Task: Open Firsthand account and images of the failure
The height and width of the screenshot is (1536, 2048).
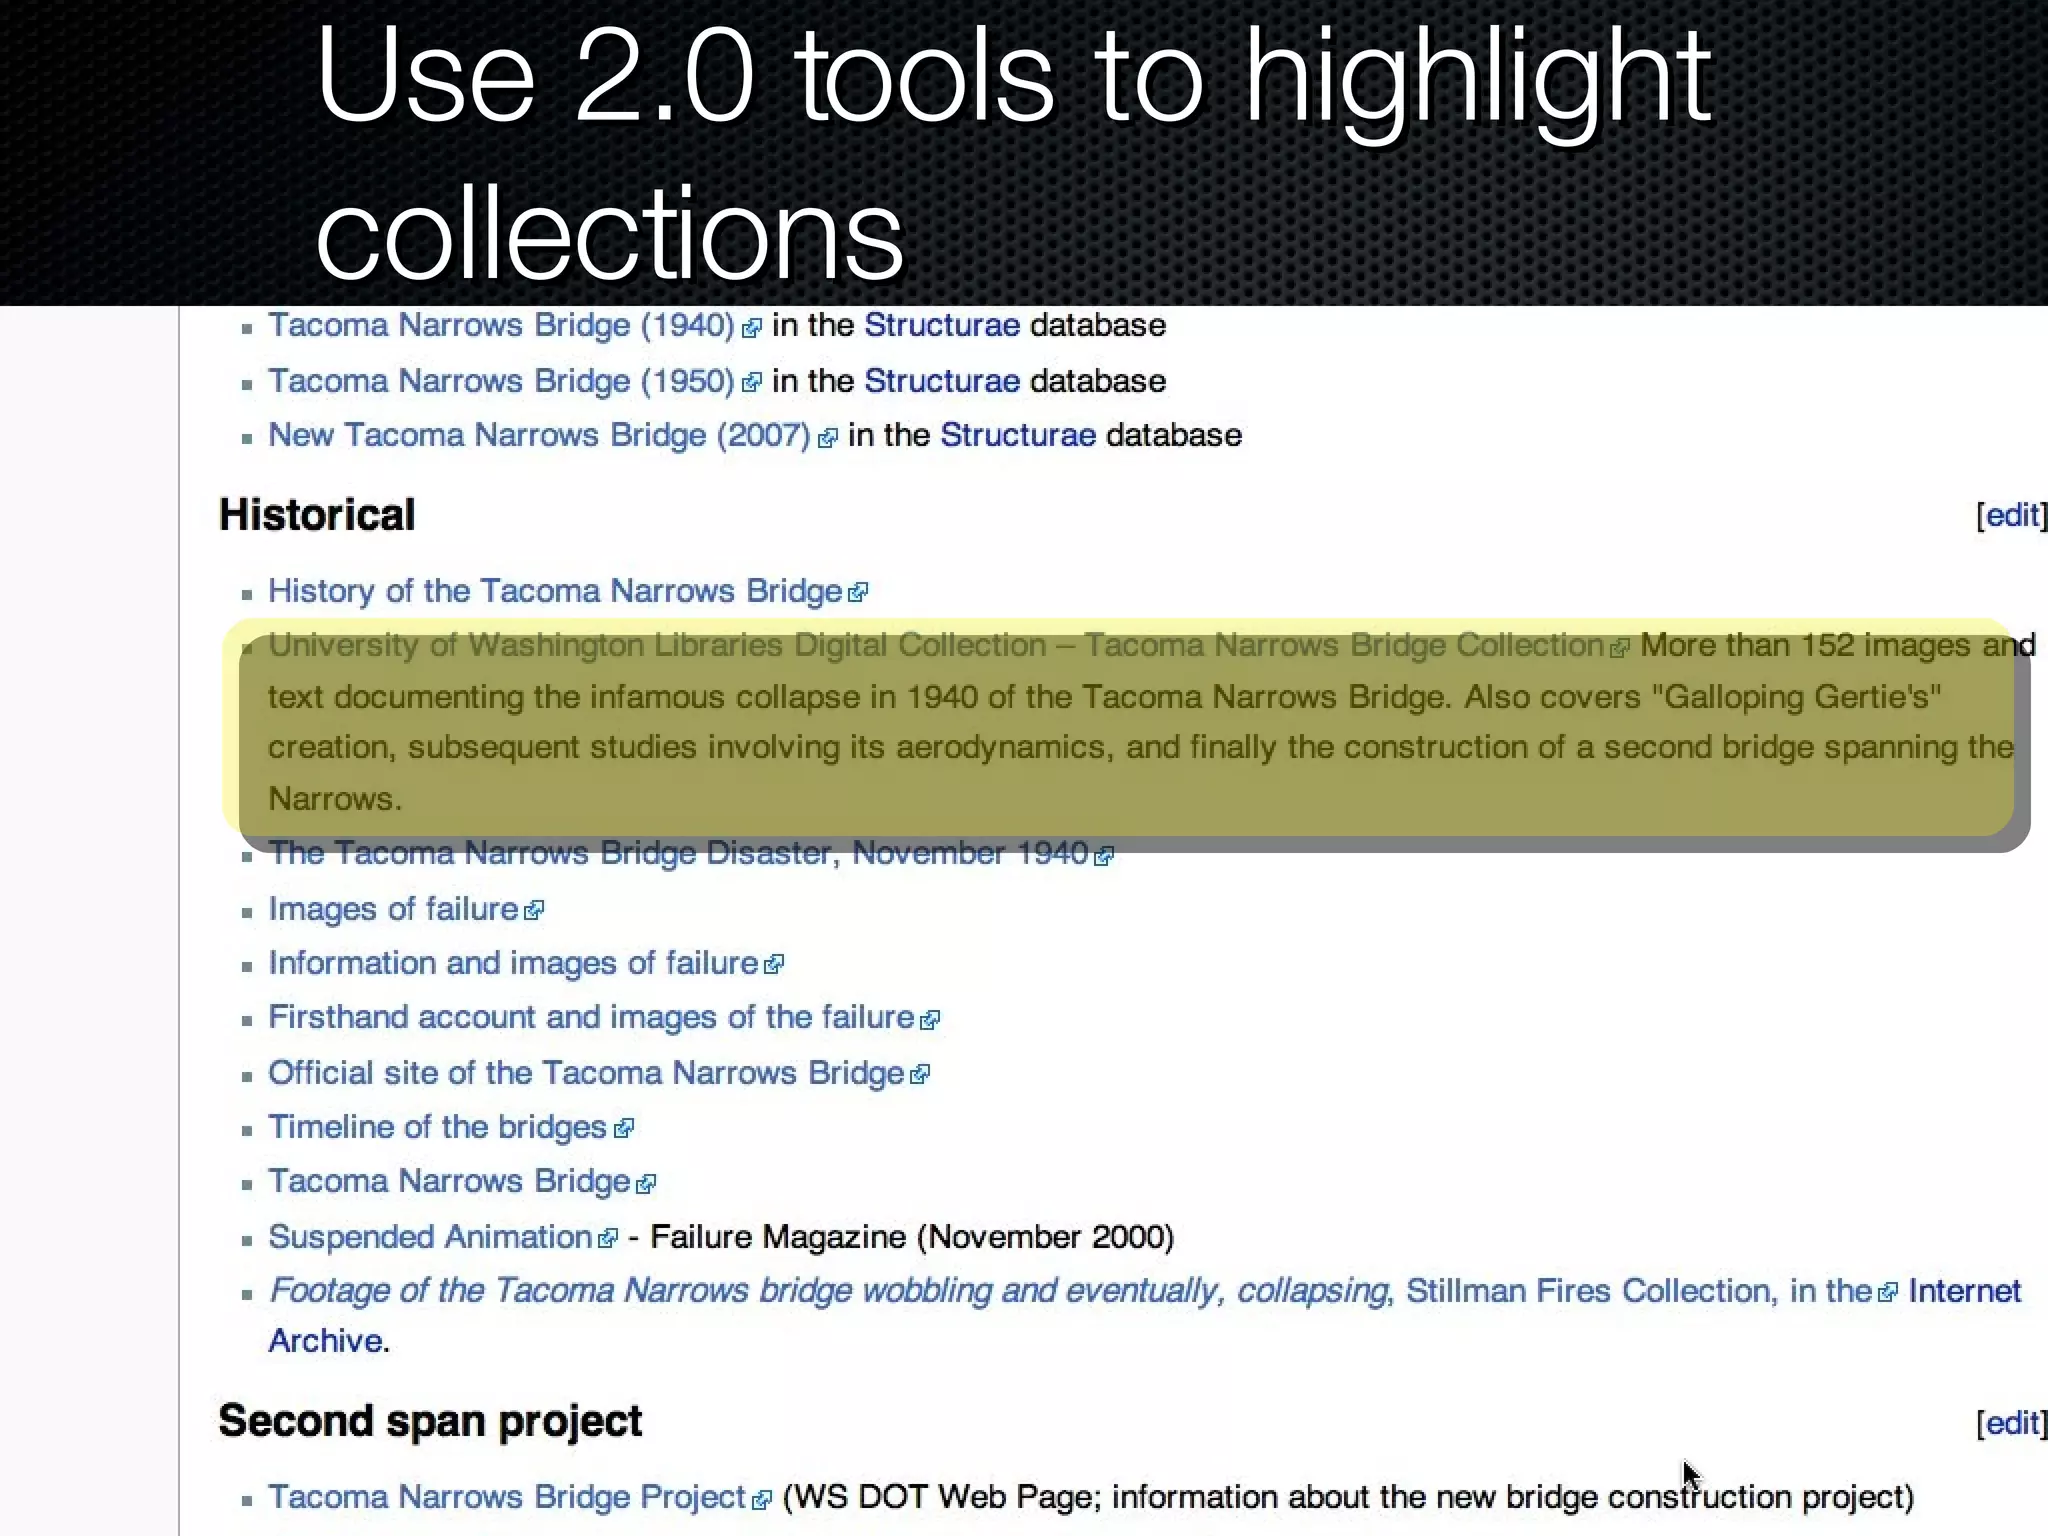Action: (x=591, y=1017)
